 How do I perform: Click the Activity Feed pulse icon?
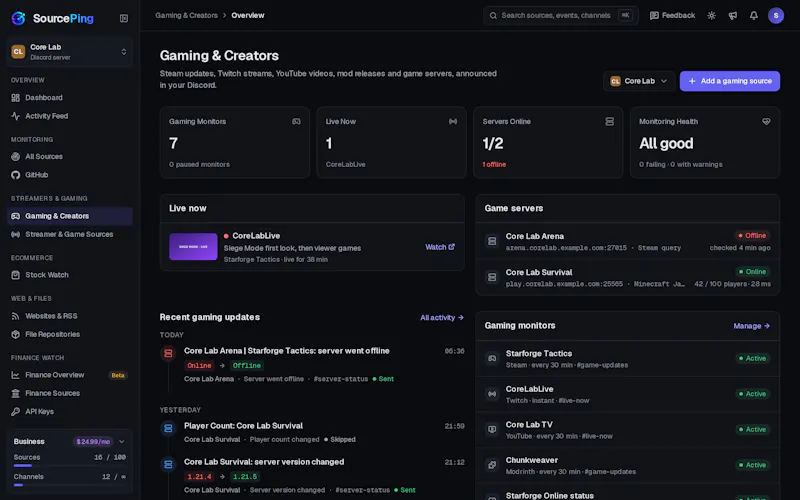(x=15, y=116)
